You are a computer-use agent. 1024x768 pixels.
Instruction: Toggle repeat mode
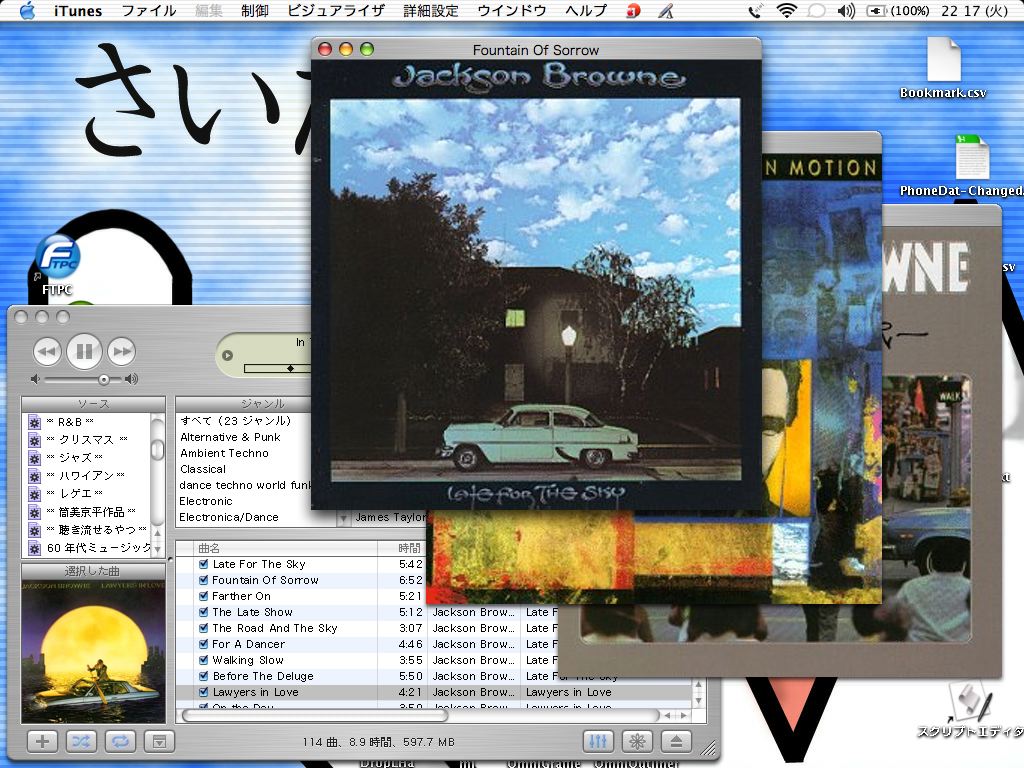tap(119, 741)
